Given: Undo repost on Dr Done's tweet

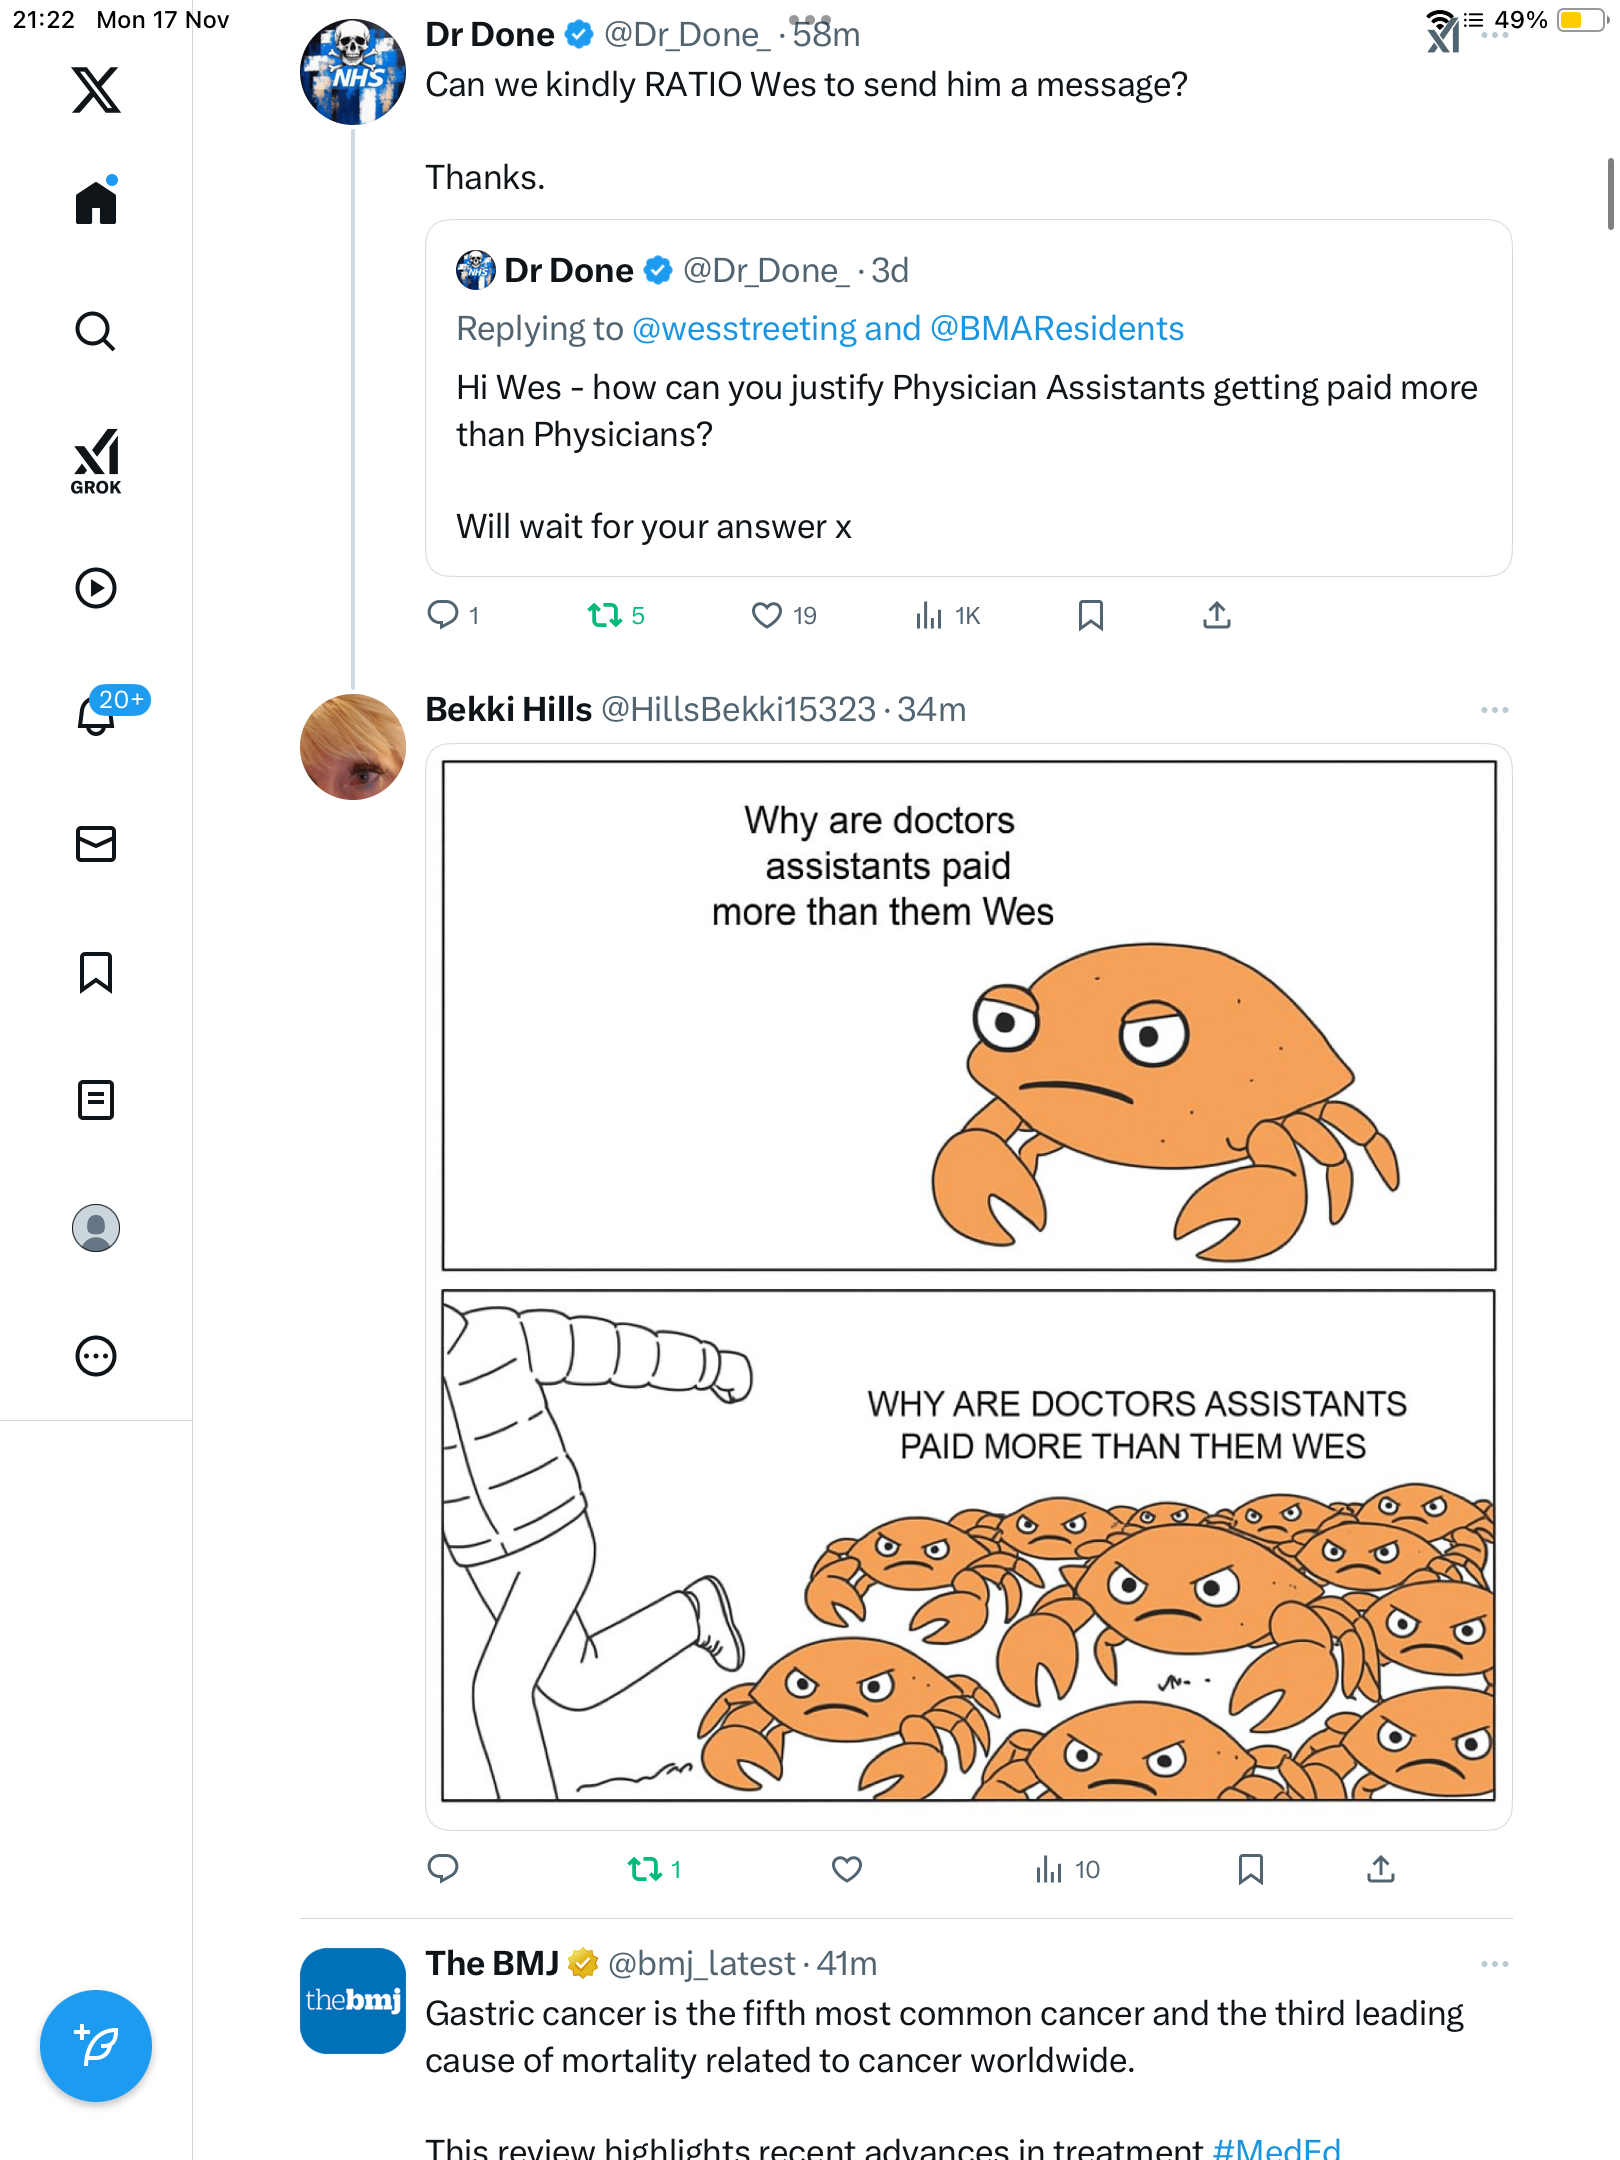Looking at the screenshot, I should pos(605,615).
